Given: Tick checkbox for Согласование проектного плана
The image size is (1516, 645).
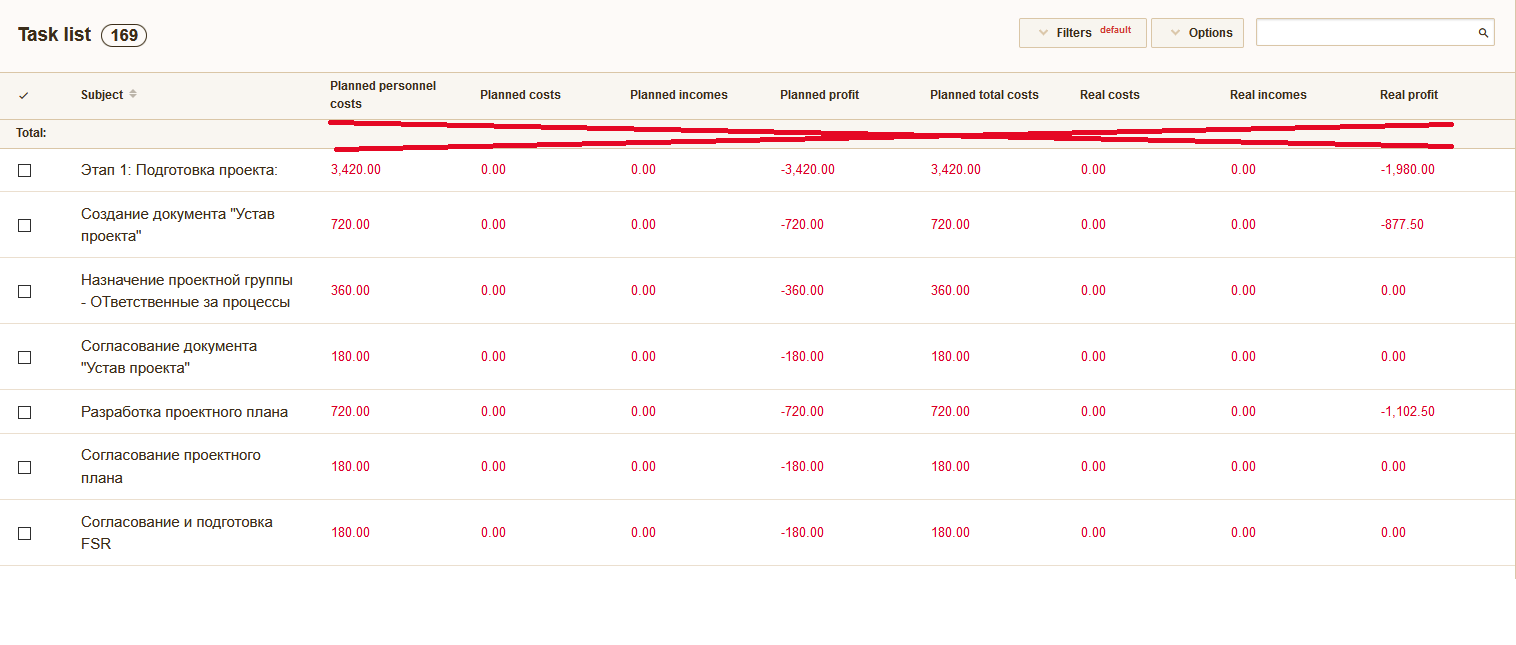Looking at the screenshot, I should pos(25,467).
